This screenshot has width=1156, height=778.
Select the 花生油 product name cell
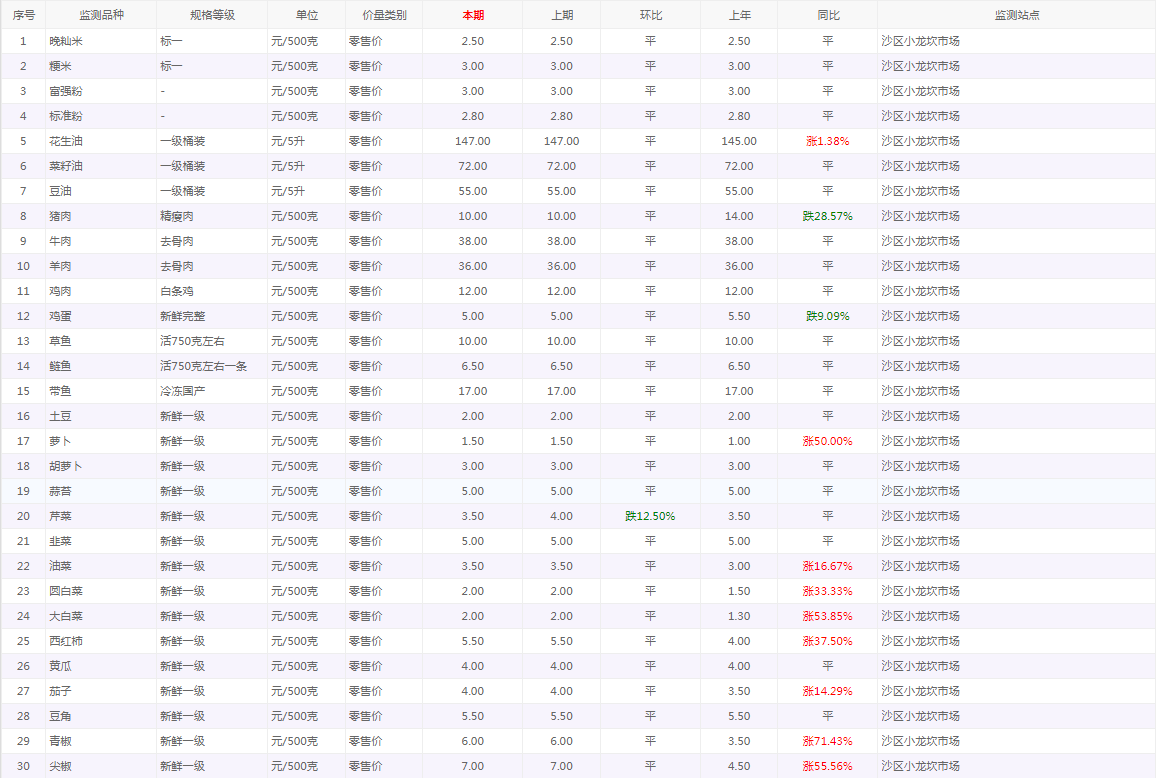(66, 141)
